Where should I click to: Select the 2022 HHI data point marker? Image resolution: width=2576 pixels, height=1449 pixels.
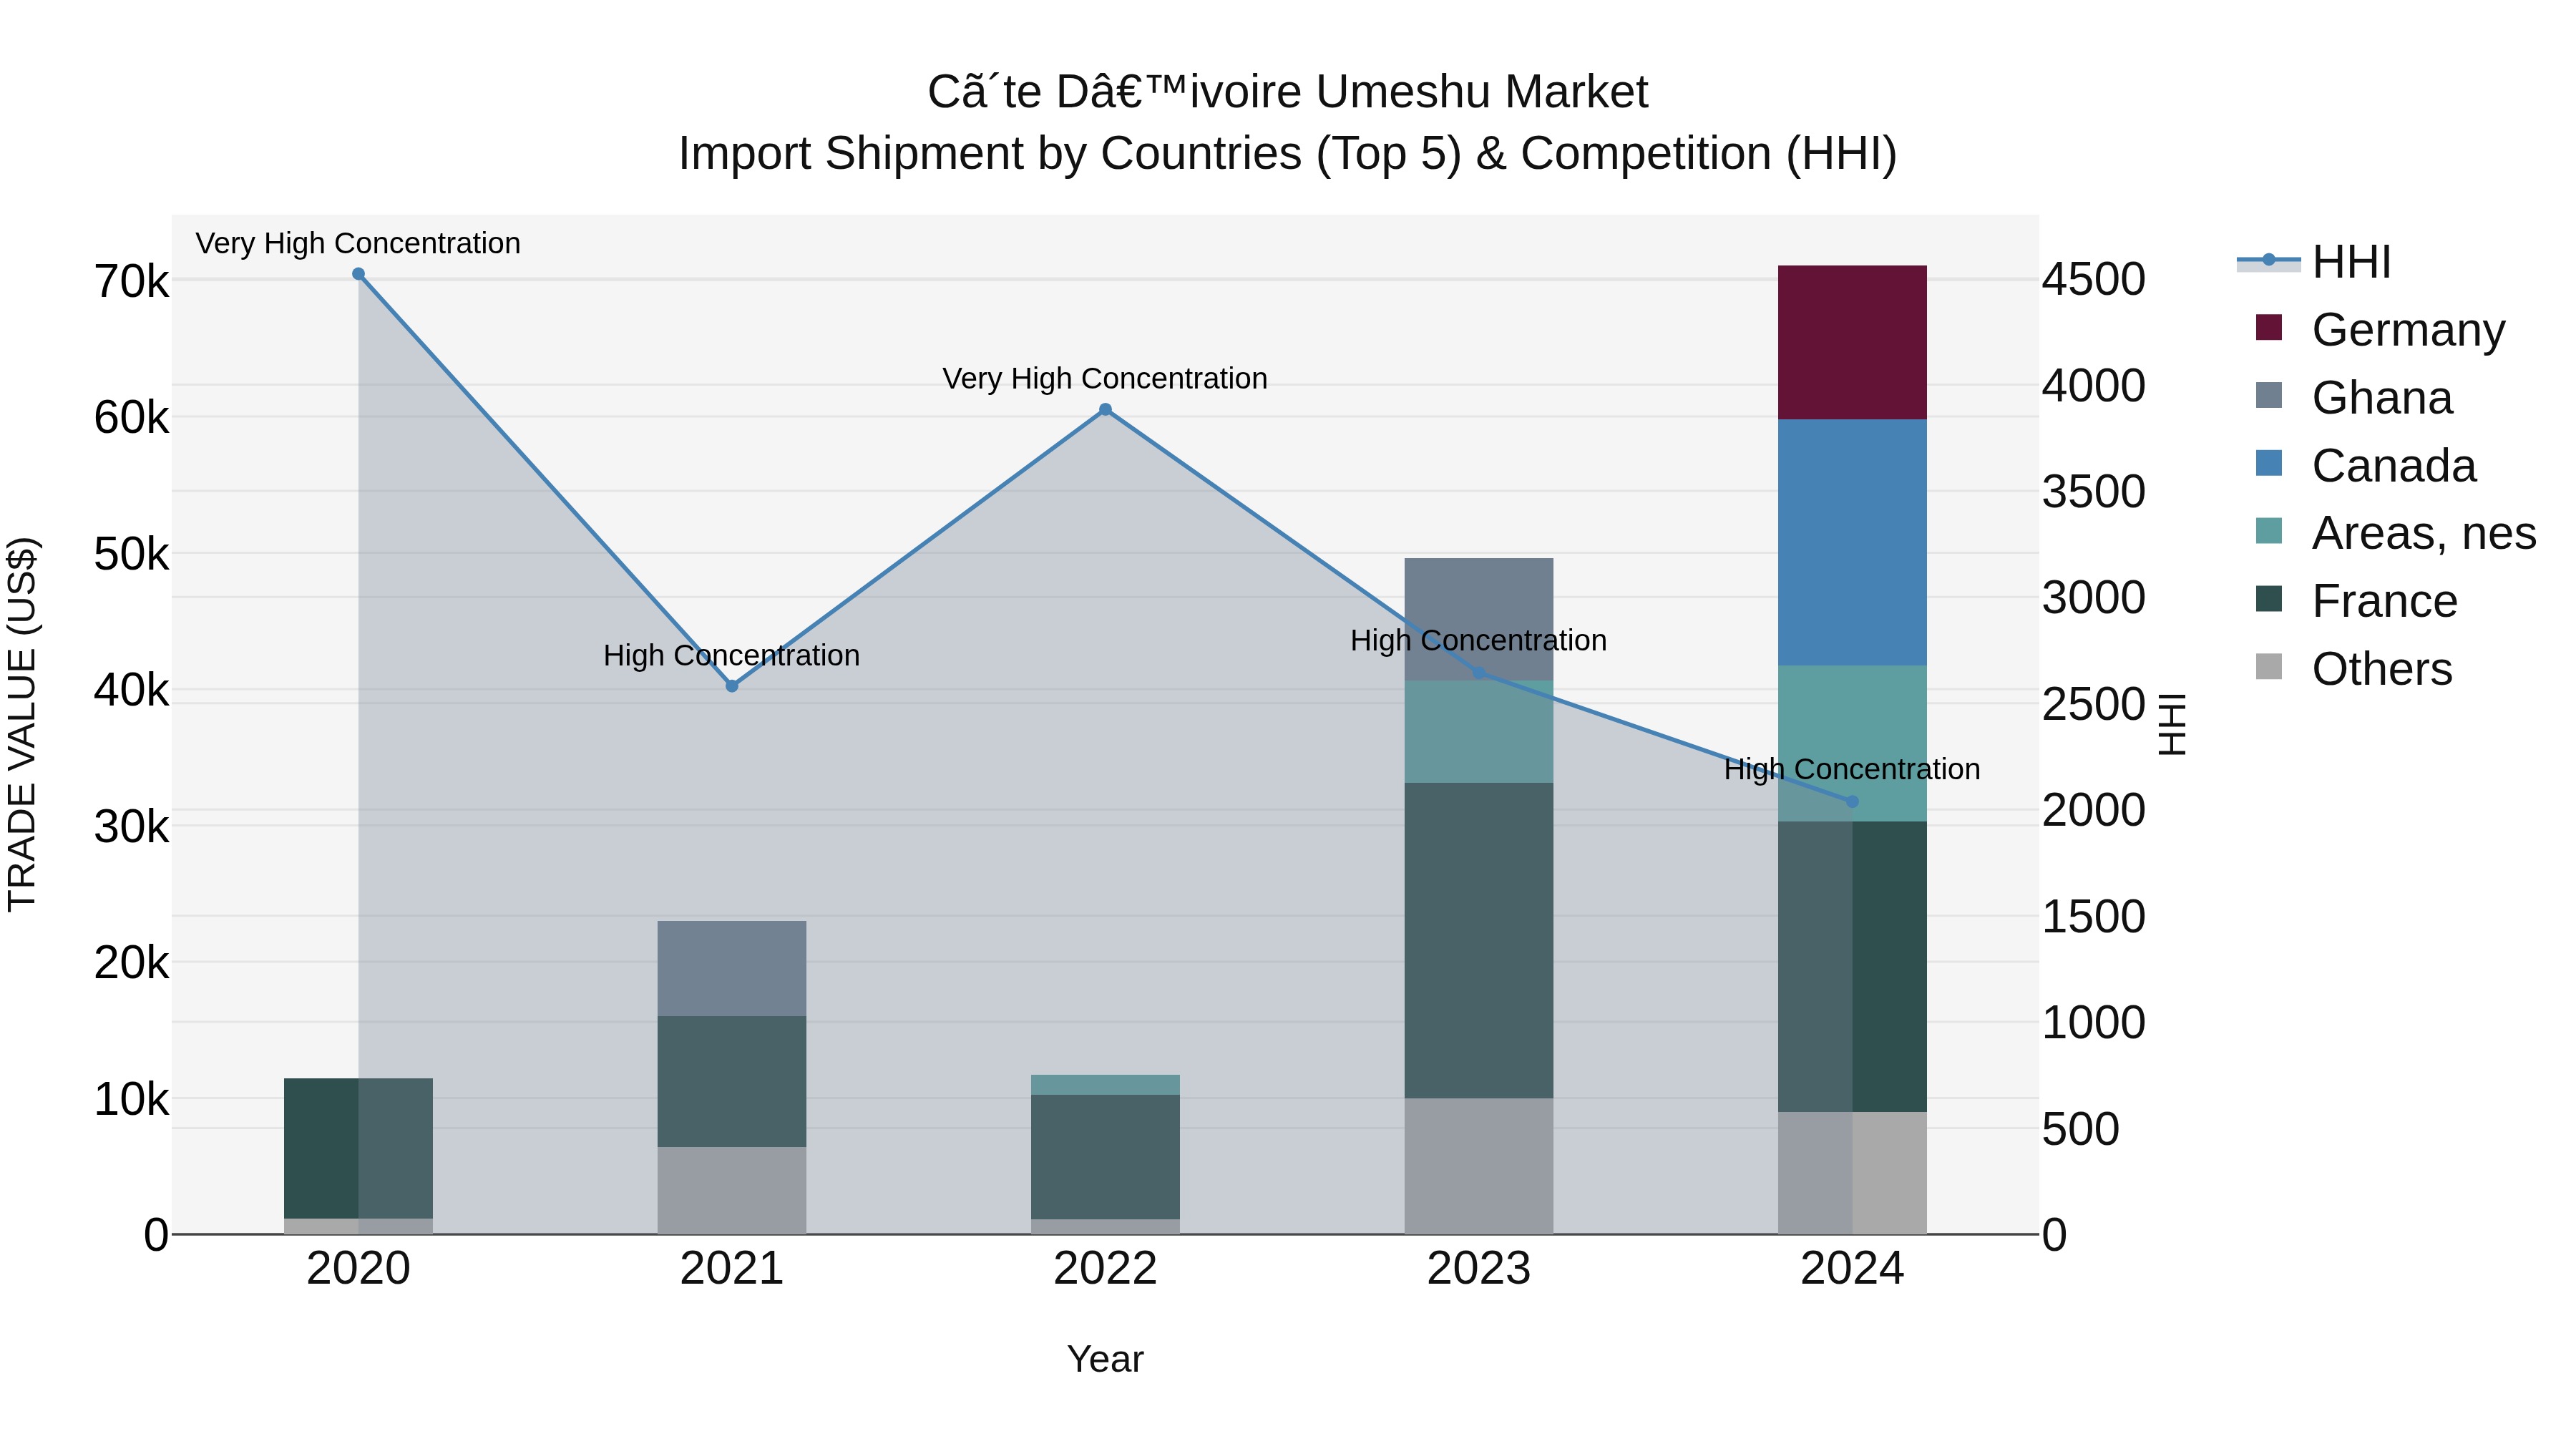click(x=1105, y=410)
